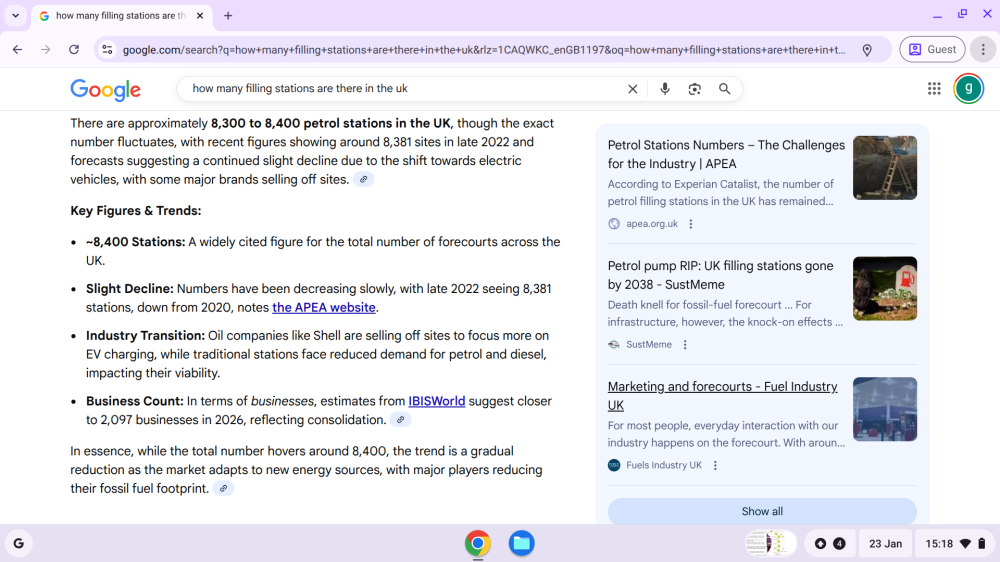1000x562 pixels.
Task: Click the 'Industry Transition:' bullet label
Action: pos(145,336)
